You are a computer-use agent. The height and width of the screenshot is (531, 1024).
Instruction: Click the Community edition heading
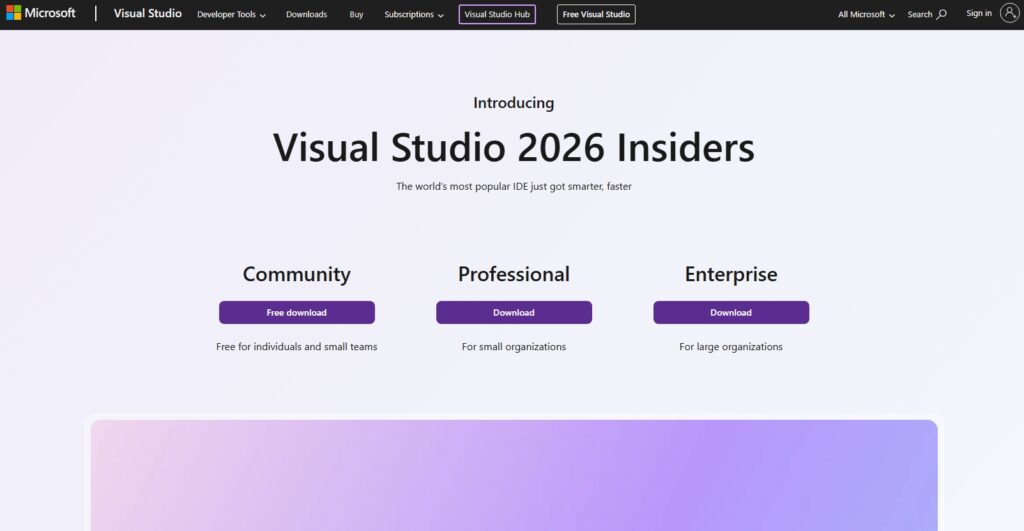pos(296,274)
